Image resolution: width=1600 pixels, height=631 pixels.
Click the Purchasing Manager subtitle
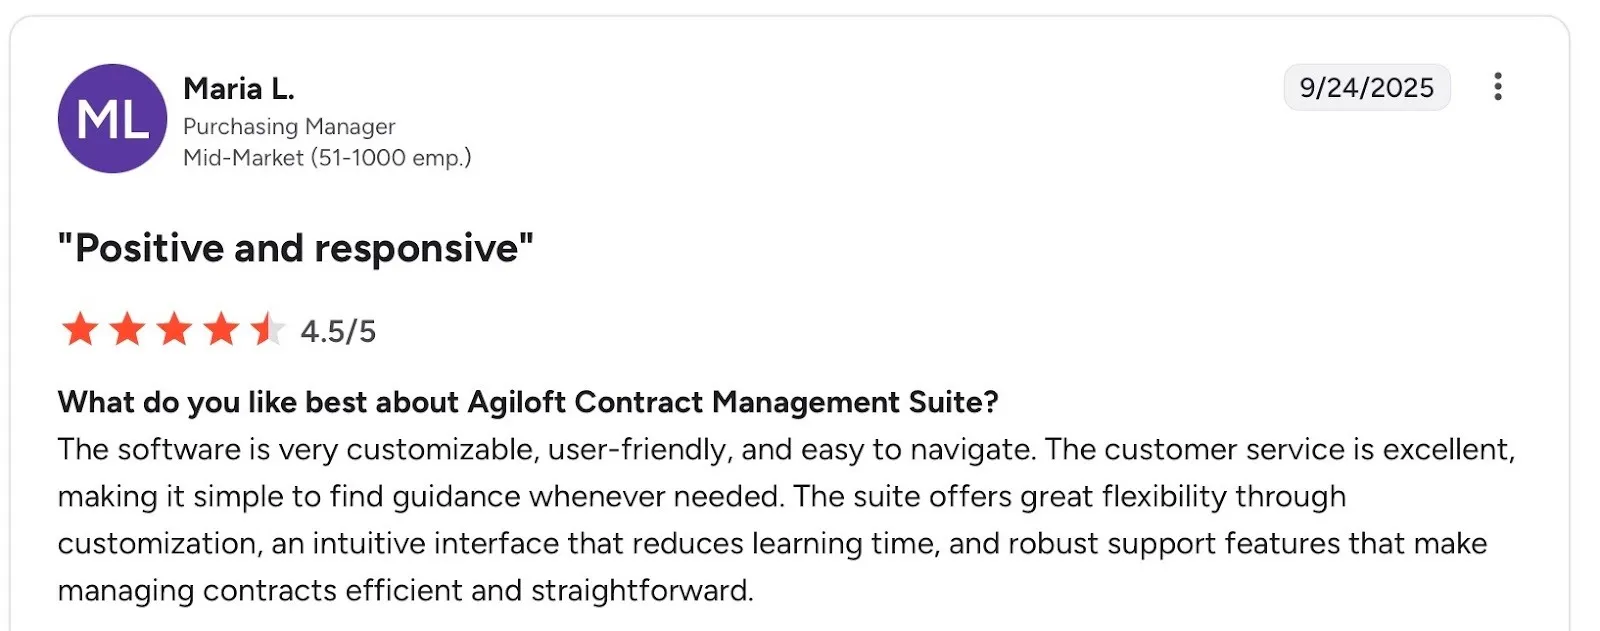coord(288,127)
